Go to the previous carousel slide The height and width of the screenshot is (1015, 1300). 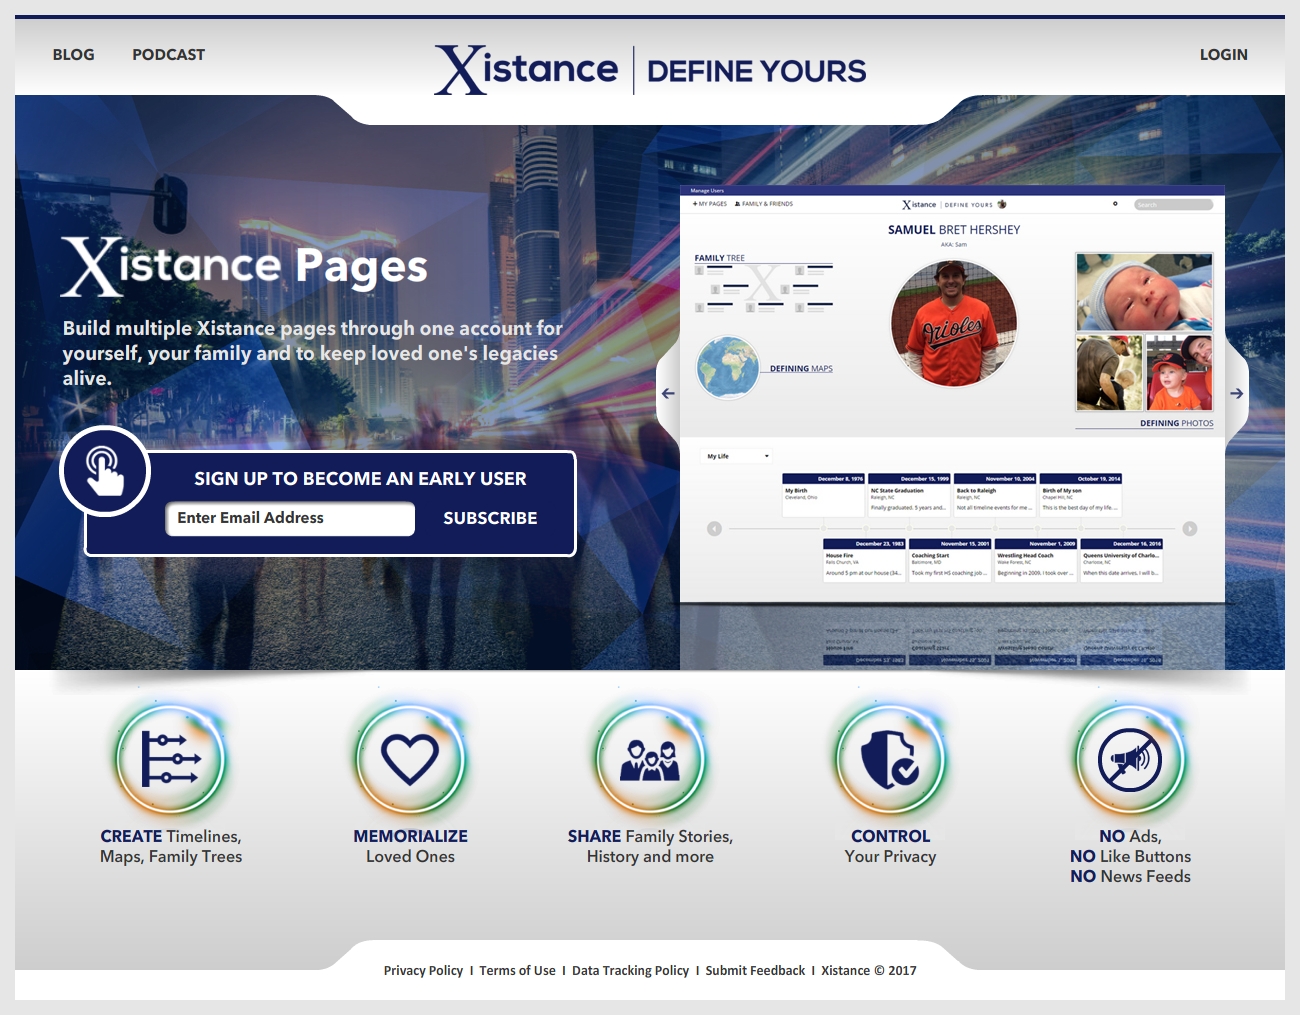(668, 393)
